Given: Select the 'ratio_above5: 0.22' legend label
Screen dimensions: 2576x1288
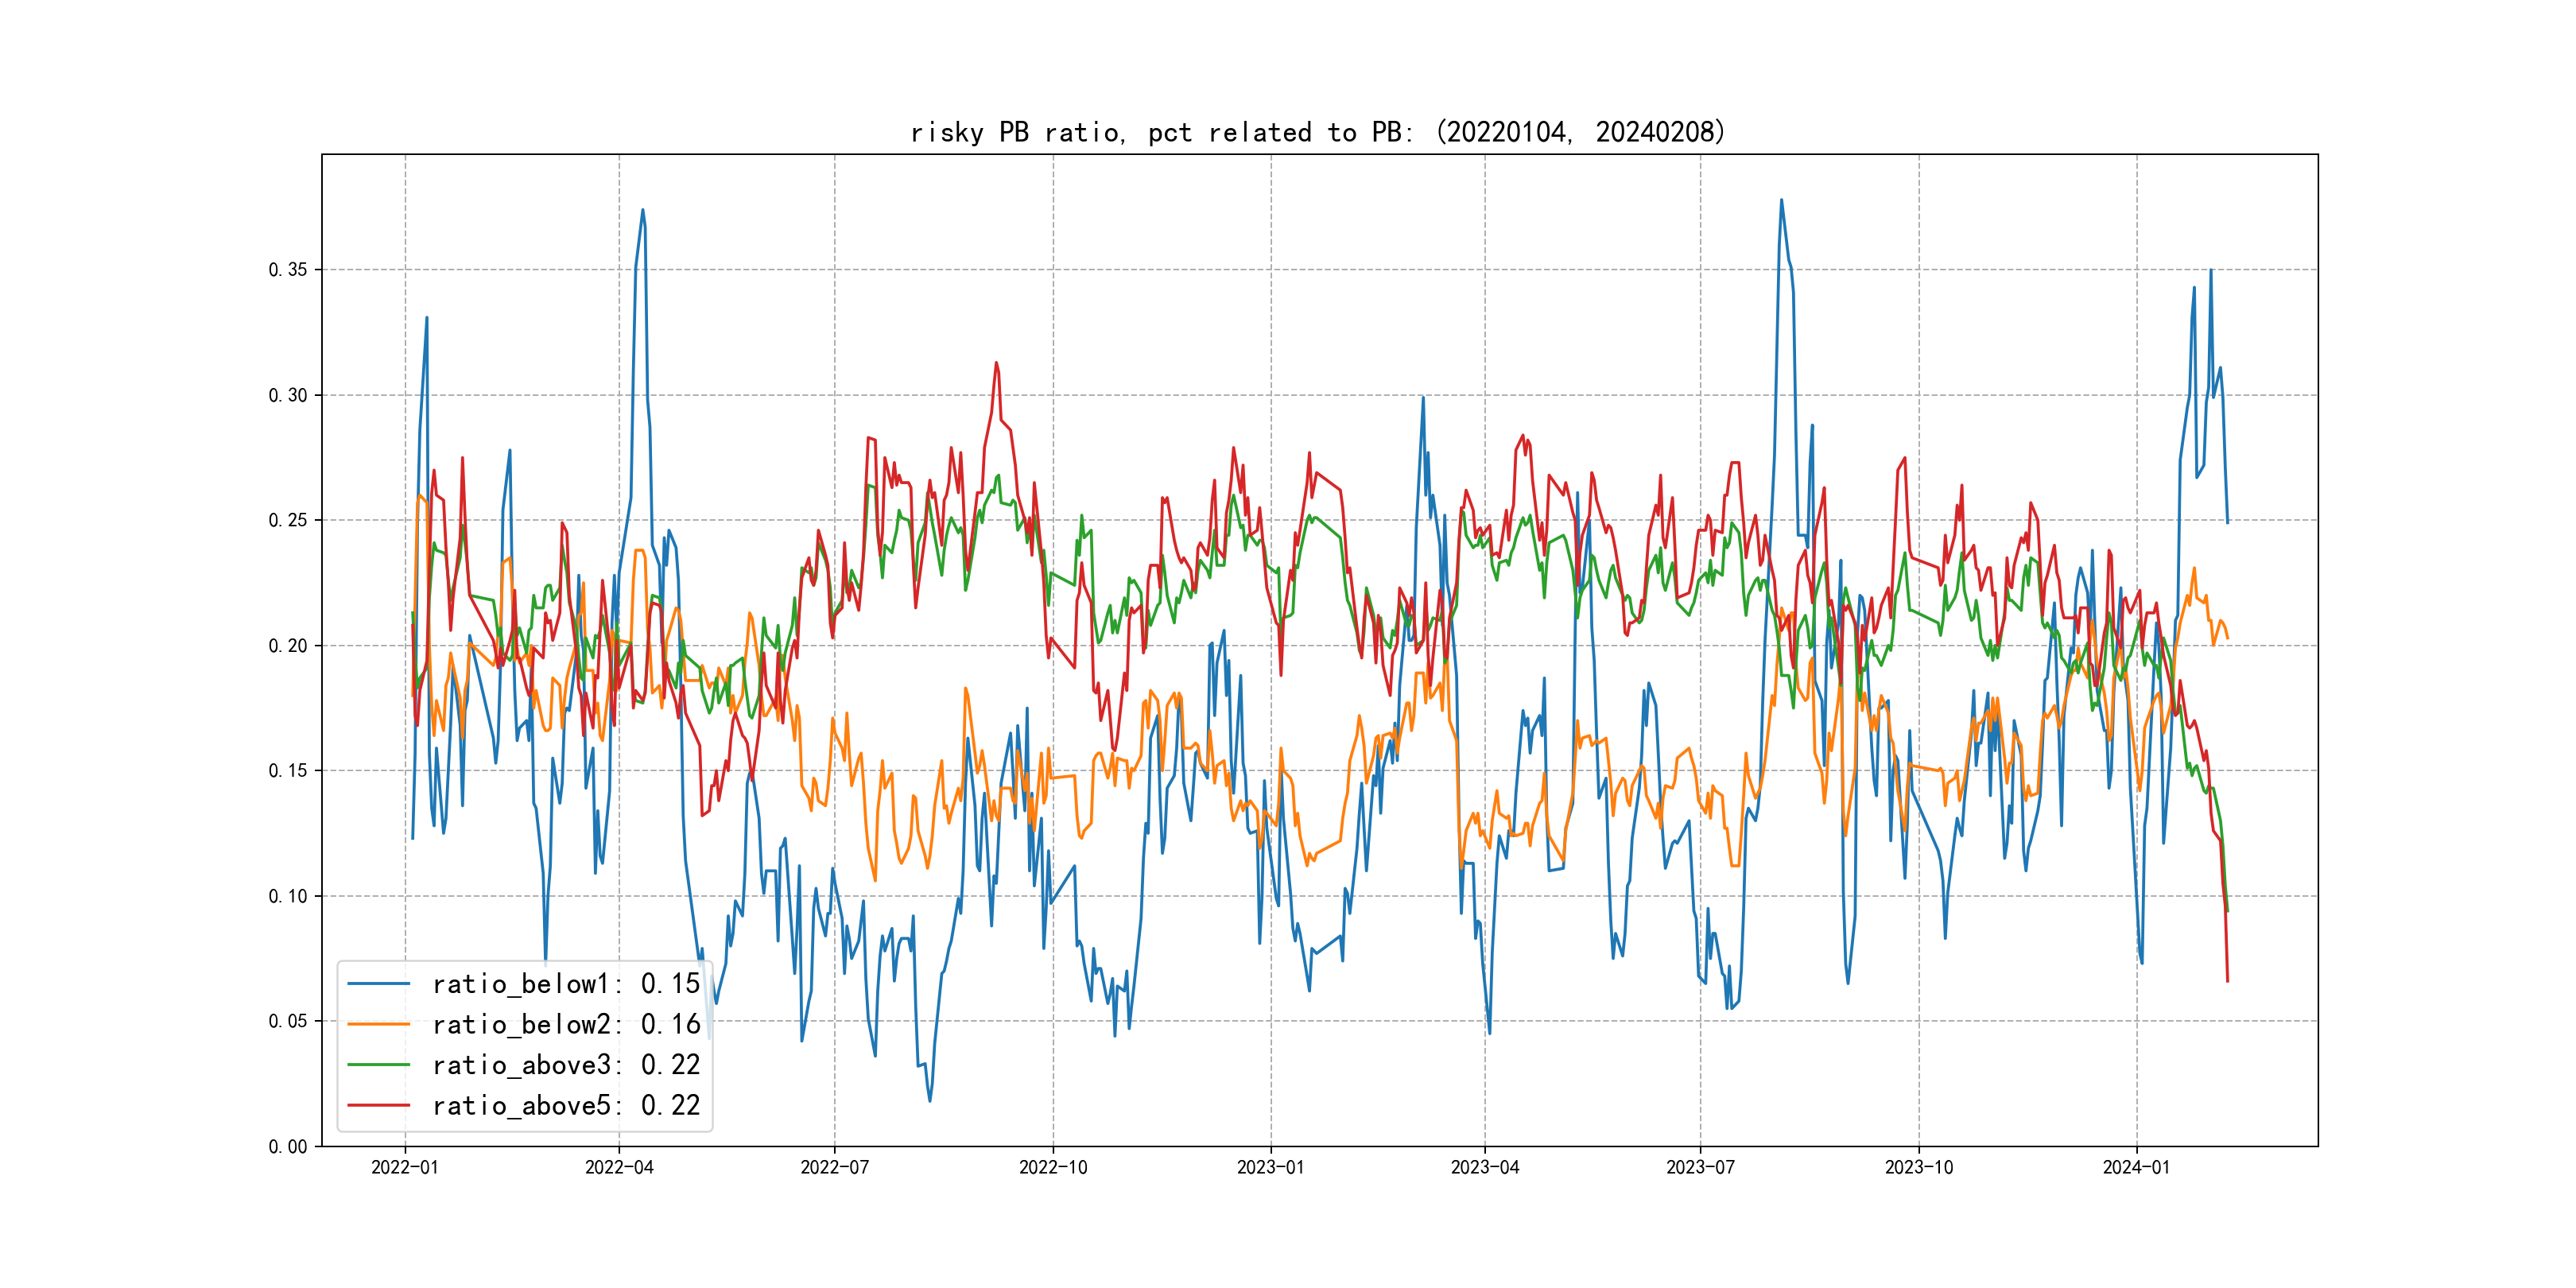Looking at the screenshot, I should pos(566,1105).
